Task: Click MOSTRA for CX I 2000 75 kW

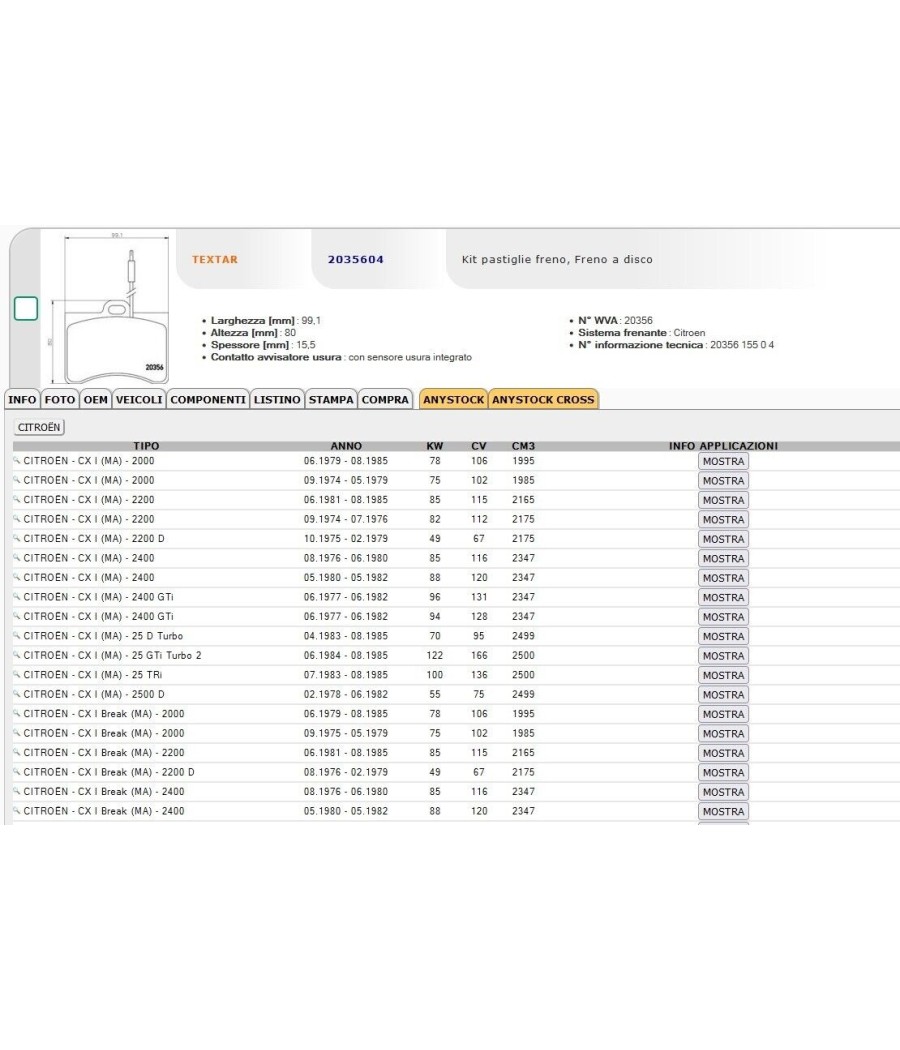Action: 723,481
